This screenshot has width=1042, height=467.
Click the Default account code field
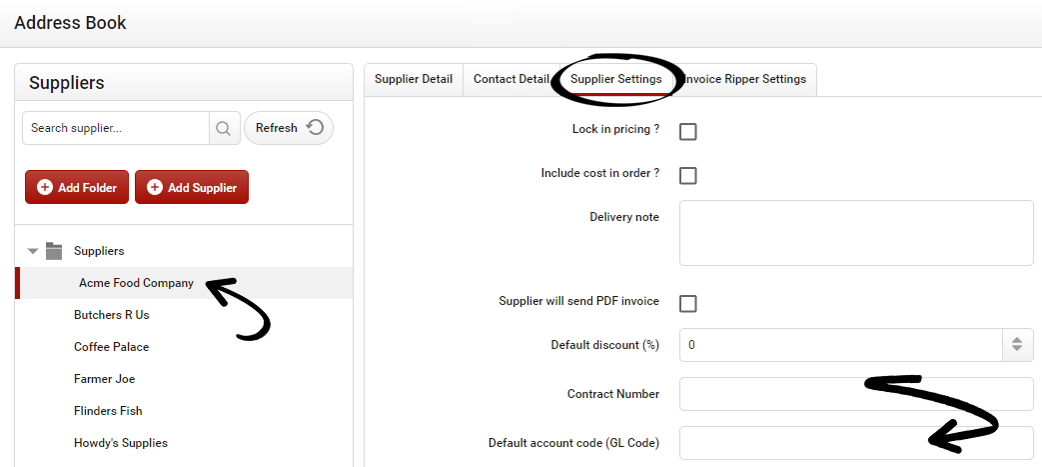coord(855,442)
